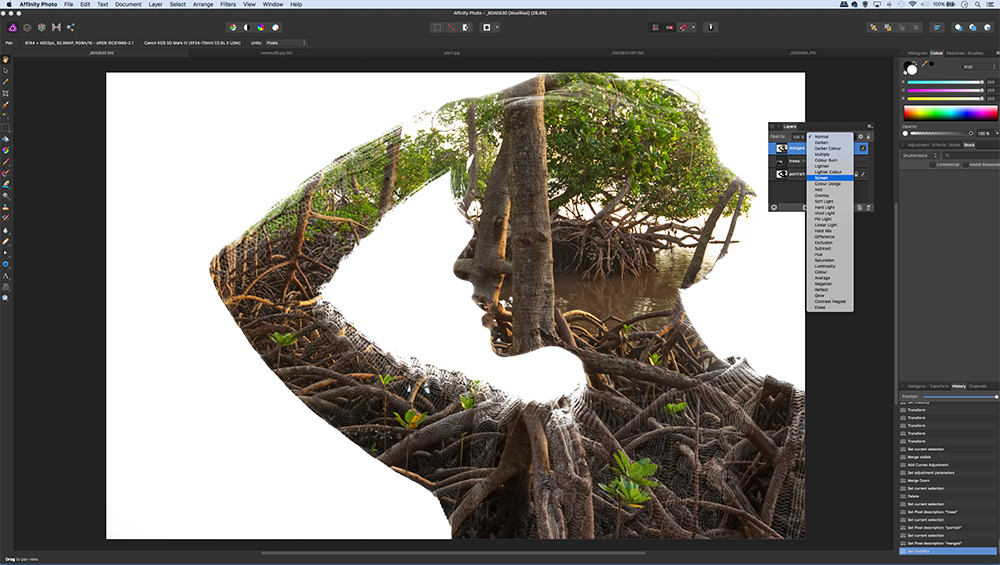Screen dimensions: 1000x565
Task: Select the Crop tool
Action: pos(6,94)
